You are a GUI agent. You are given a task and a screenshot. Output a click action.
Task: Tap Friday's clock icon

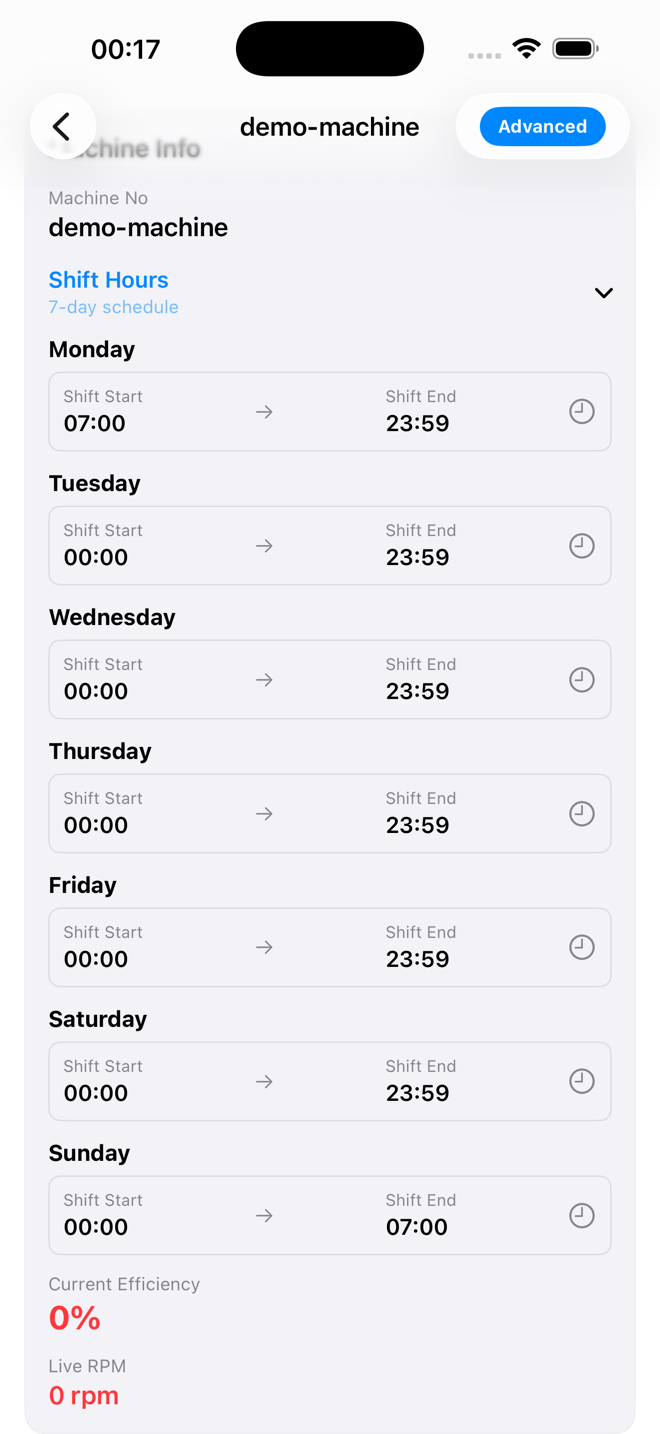pyautogui.click(x=582, y=947)
